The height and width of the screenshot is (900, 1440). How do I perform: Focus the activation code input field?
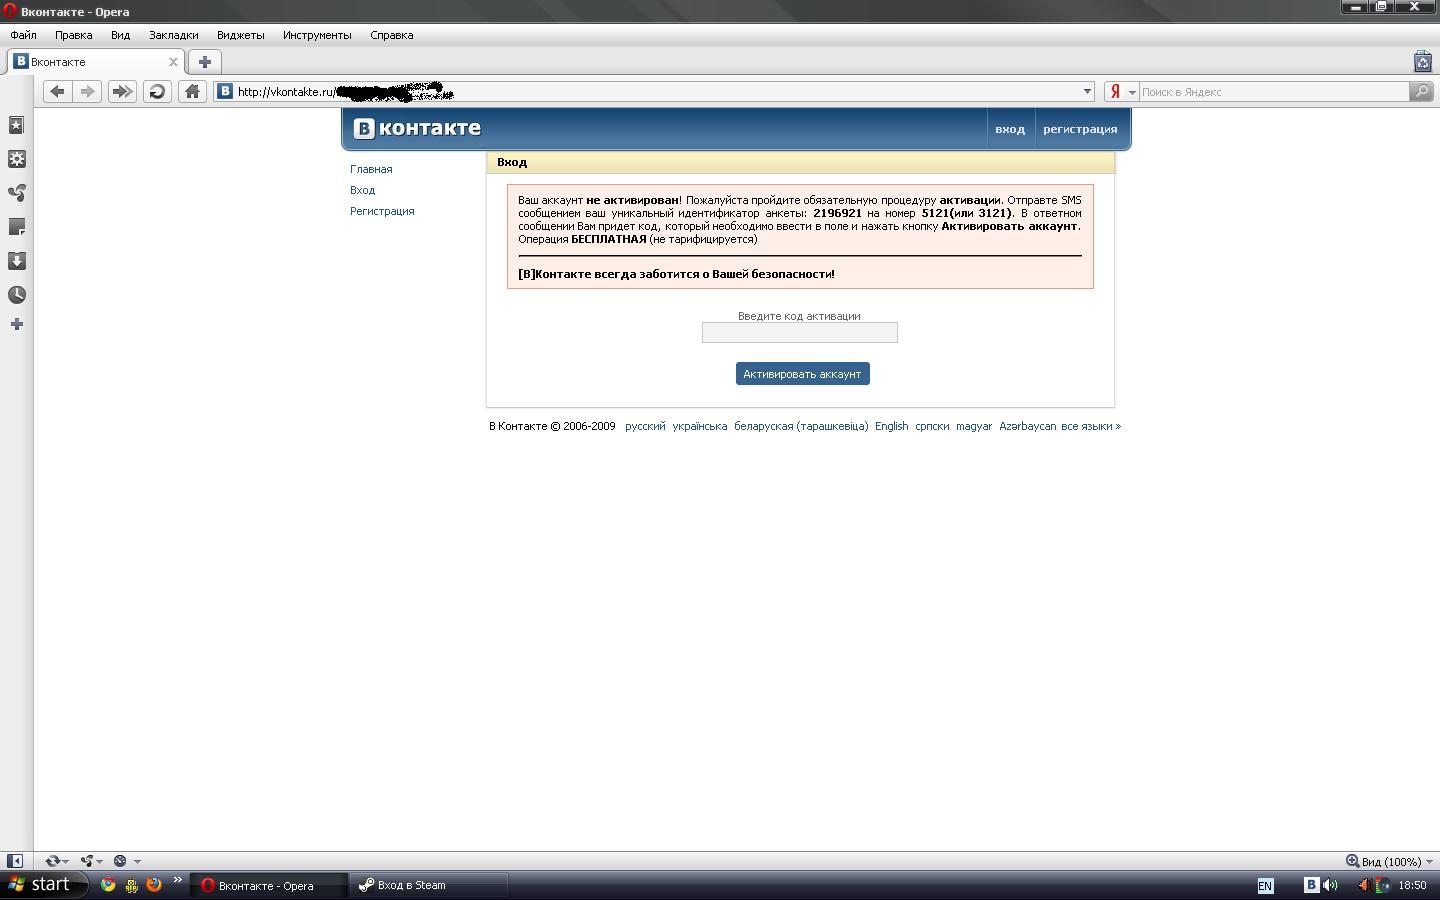(800, 332)
